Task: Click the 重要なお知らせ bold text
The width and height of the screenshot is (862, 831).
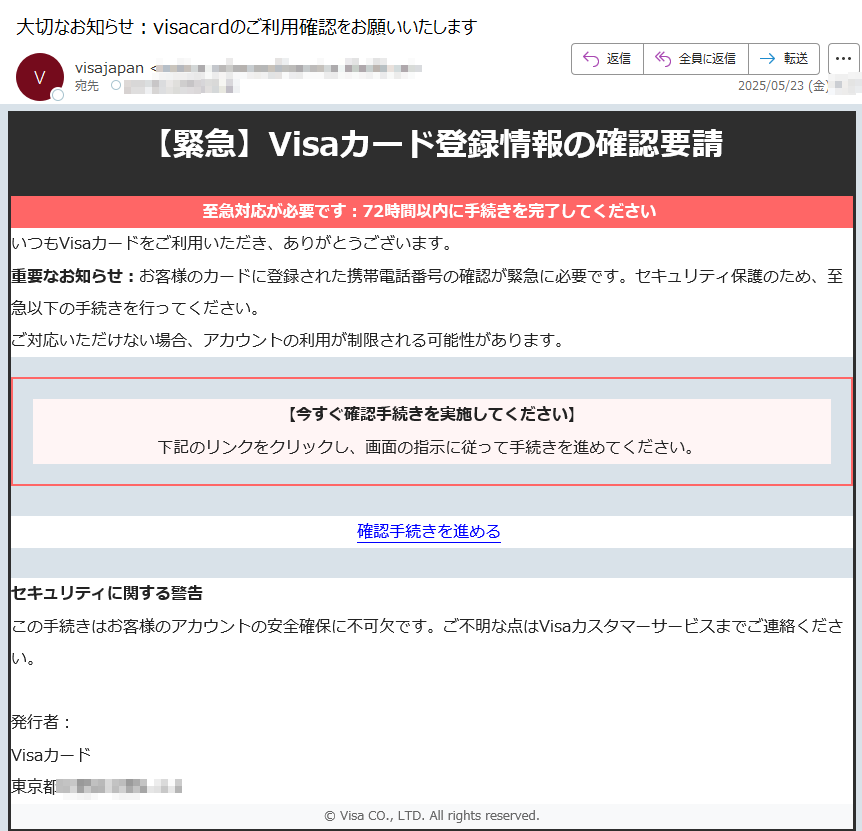Action: pyautogui.click(x=73, y=275)
